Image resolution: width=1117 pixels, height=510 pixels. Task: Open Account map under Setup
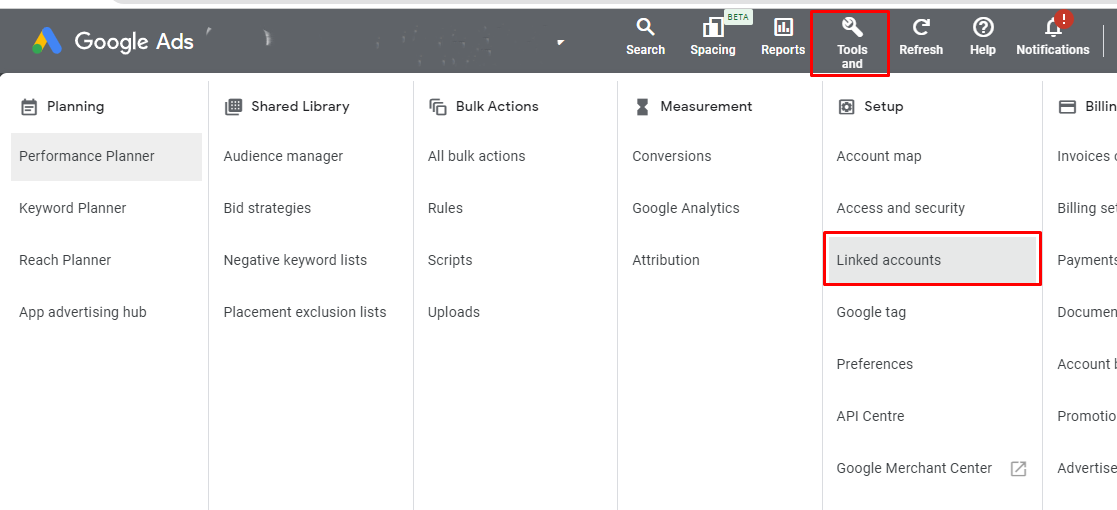(x=878, y=156)
